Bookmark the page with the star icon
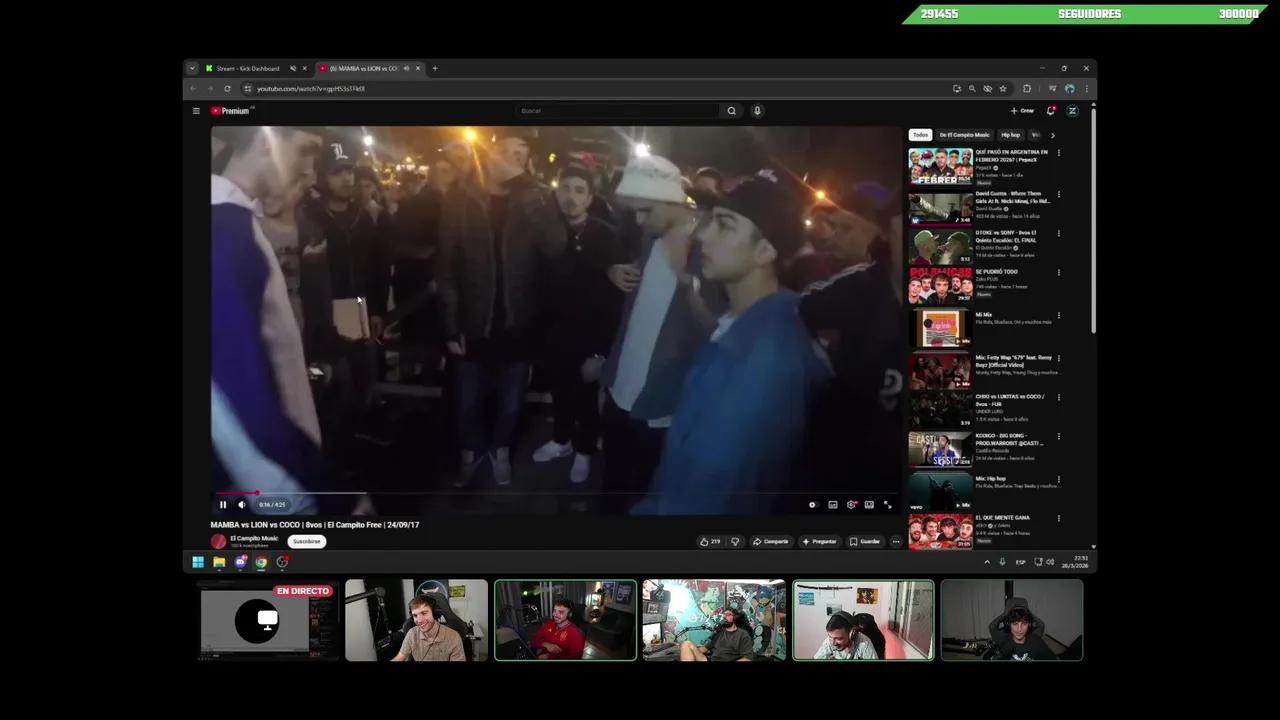Image resolution: width=1280 pixels, height=720 pixels. click(x=1003, y=89)
